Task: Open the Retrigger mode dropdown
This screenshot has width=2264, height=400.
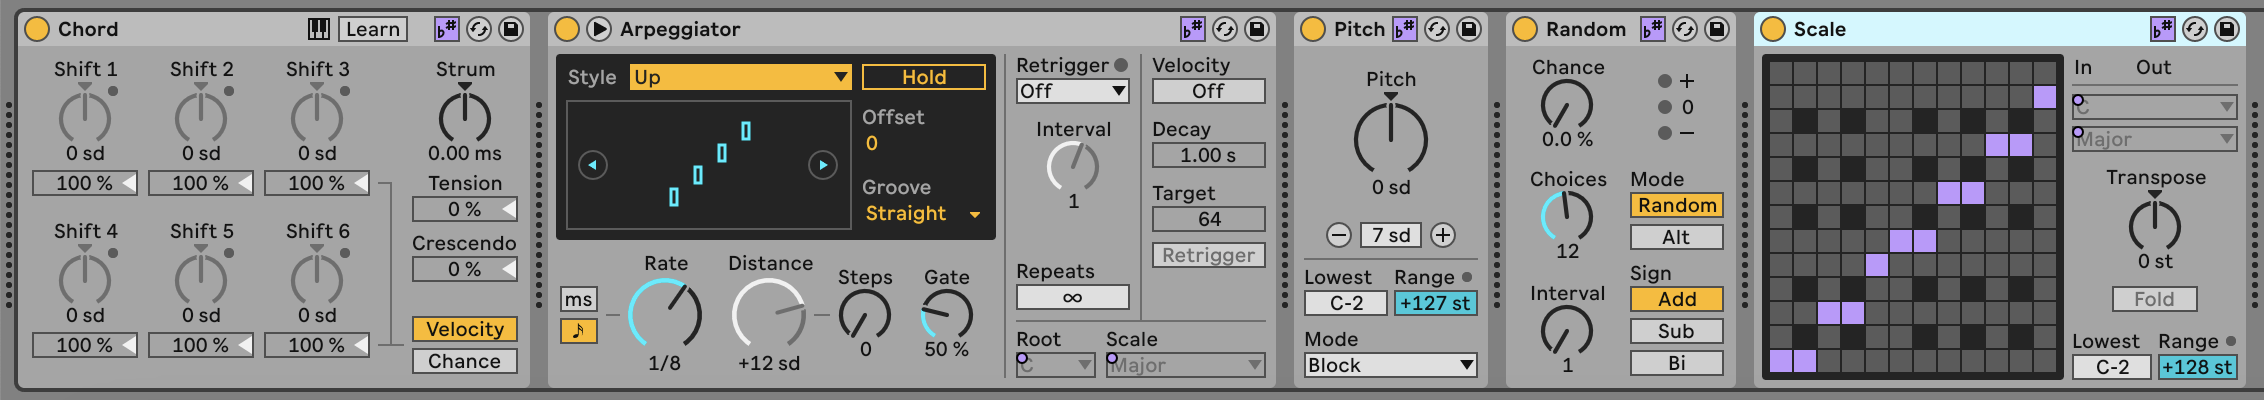Action: [x=1072, y=91]
